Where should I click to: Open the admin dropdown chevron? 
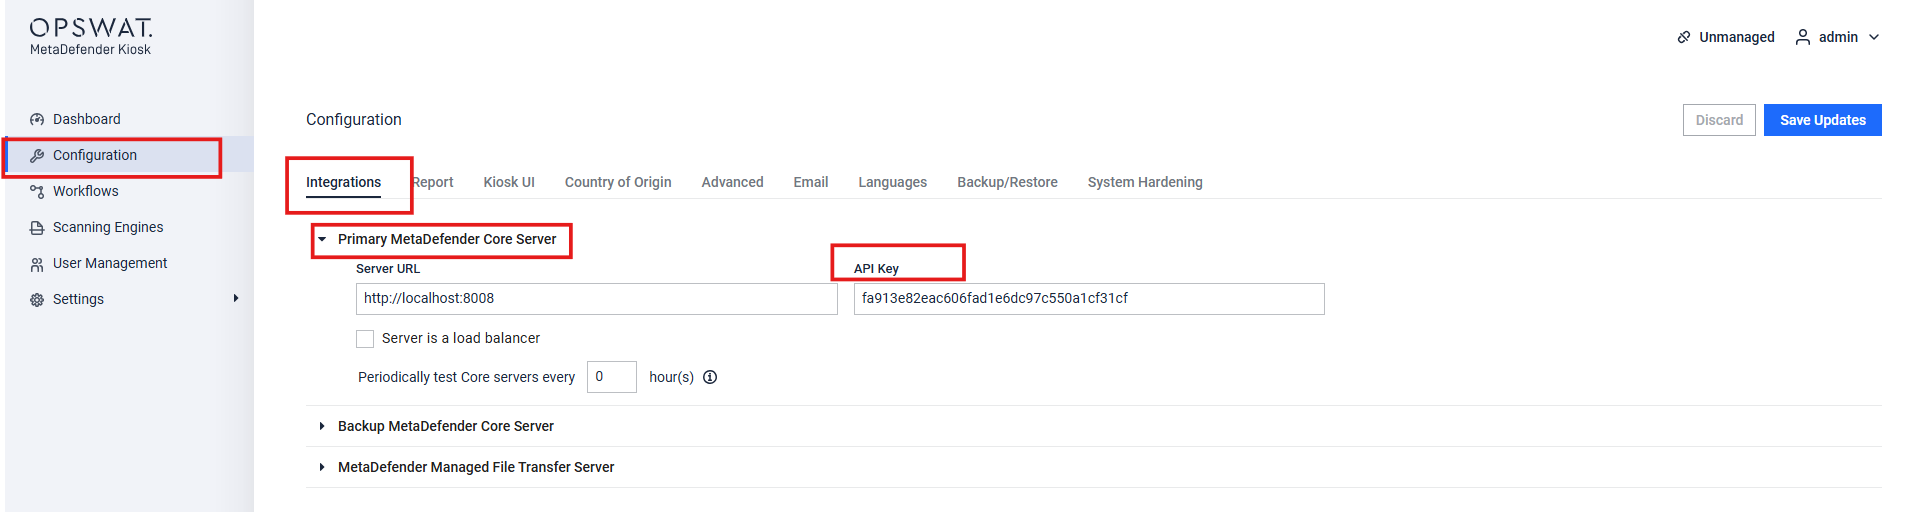tap(1874, 37)
